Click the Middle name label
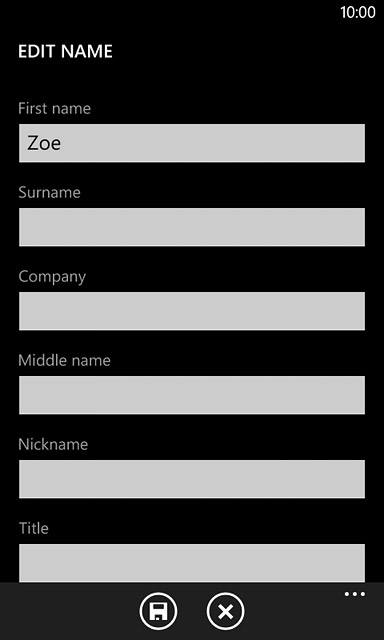The height and width of the screenshot is (640, 384). pyautogui.click(x=64, y=360)
